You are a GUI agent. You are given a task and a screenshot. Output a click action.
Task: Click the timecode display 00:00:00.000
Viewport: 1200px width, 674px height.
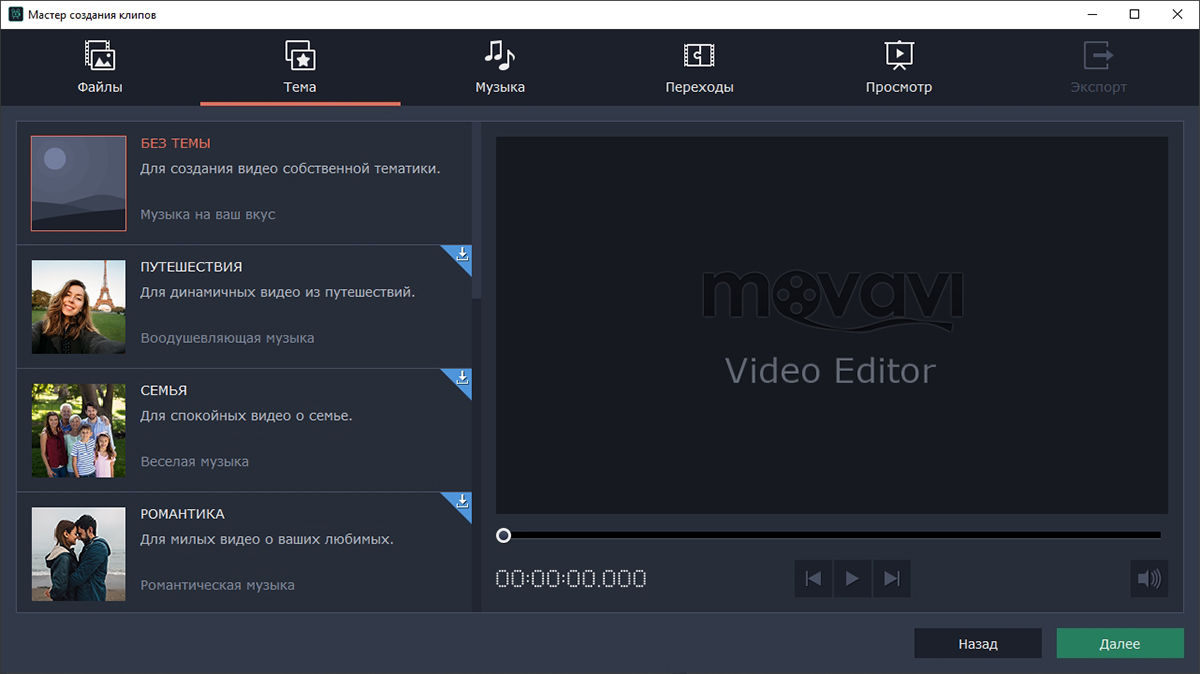pyautogui.click(x=571, y=578)
